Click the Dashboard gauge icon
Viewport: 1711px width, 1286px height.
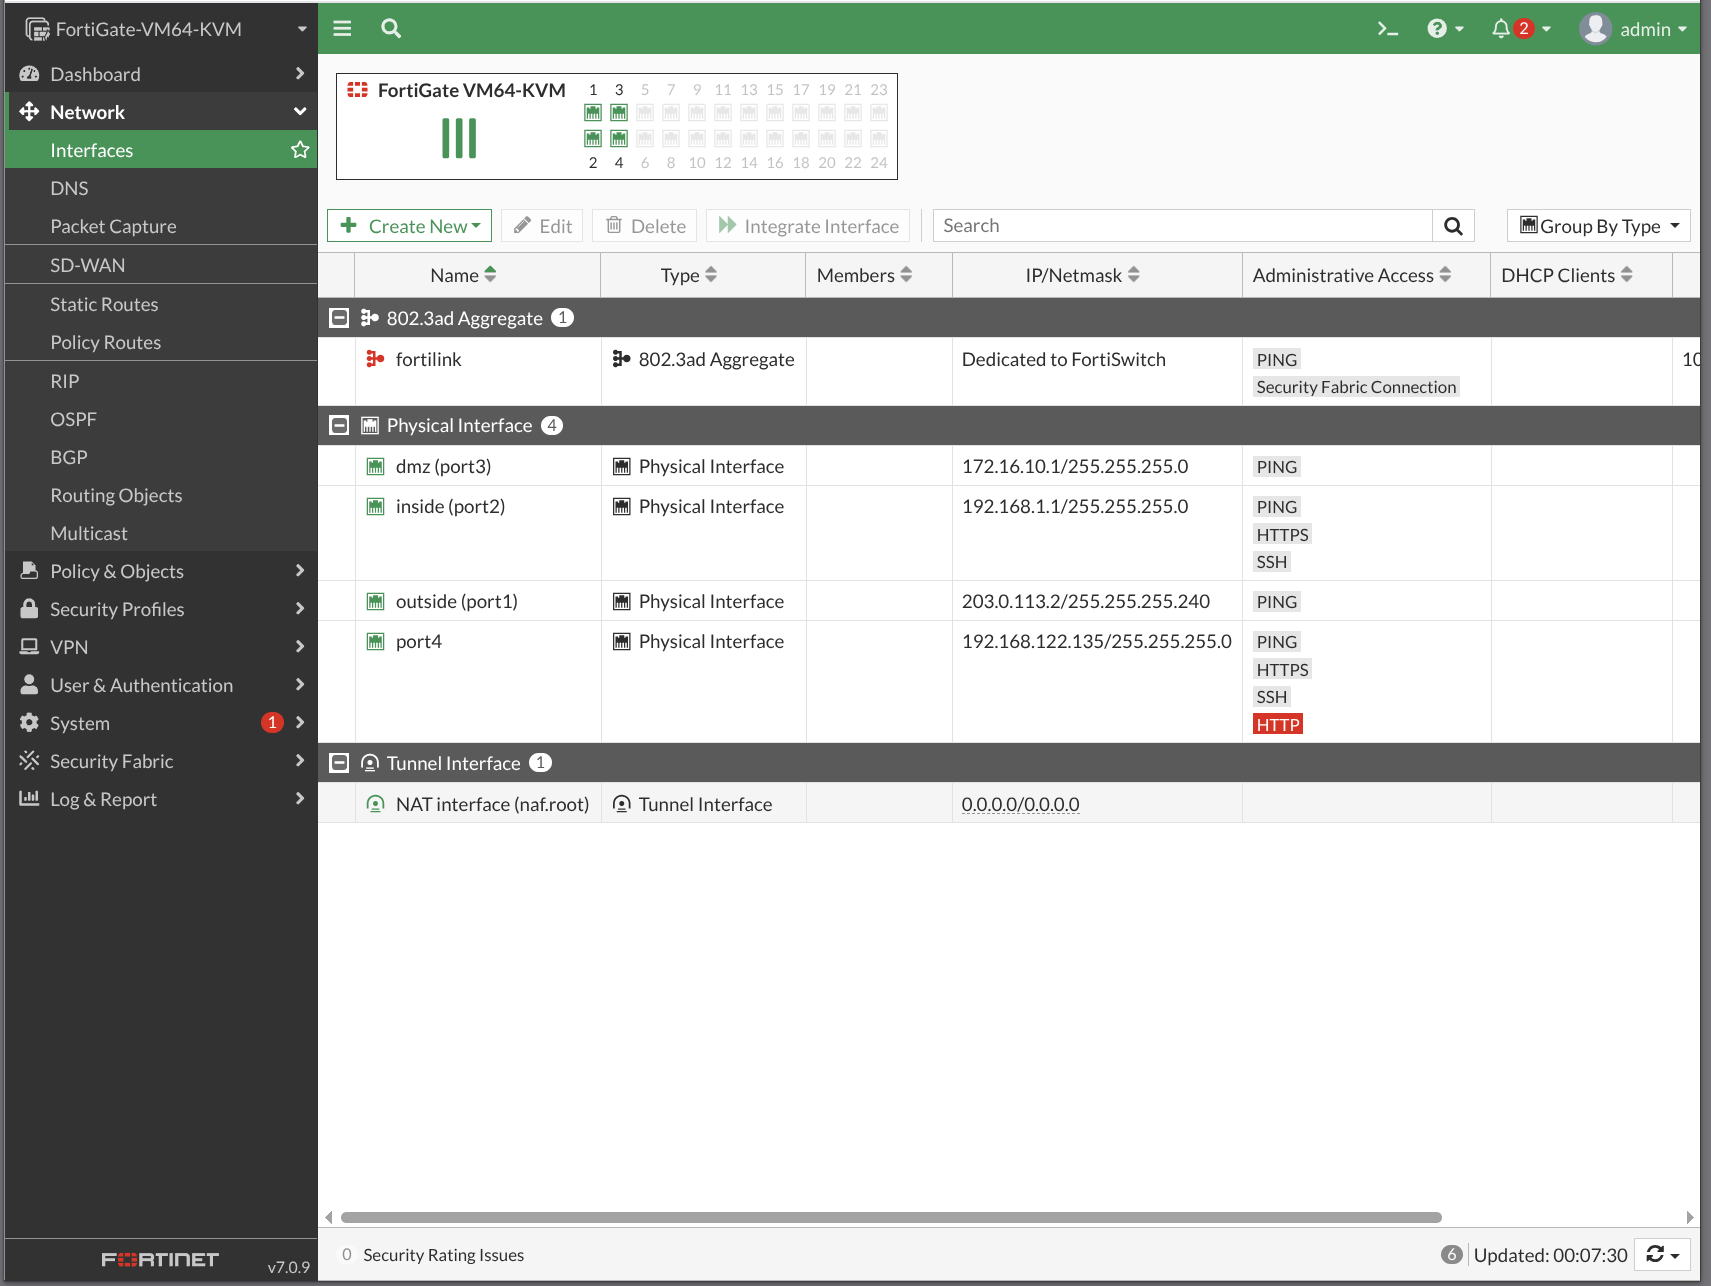29,74
